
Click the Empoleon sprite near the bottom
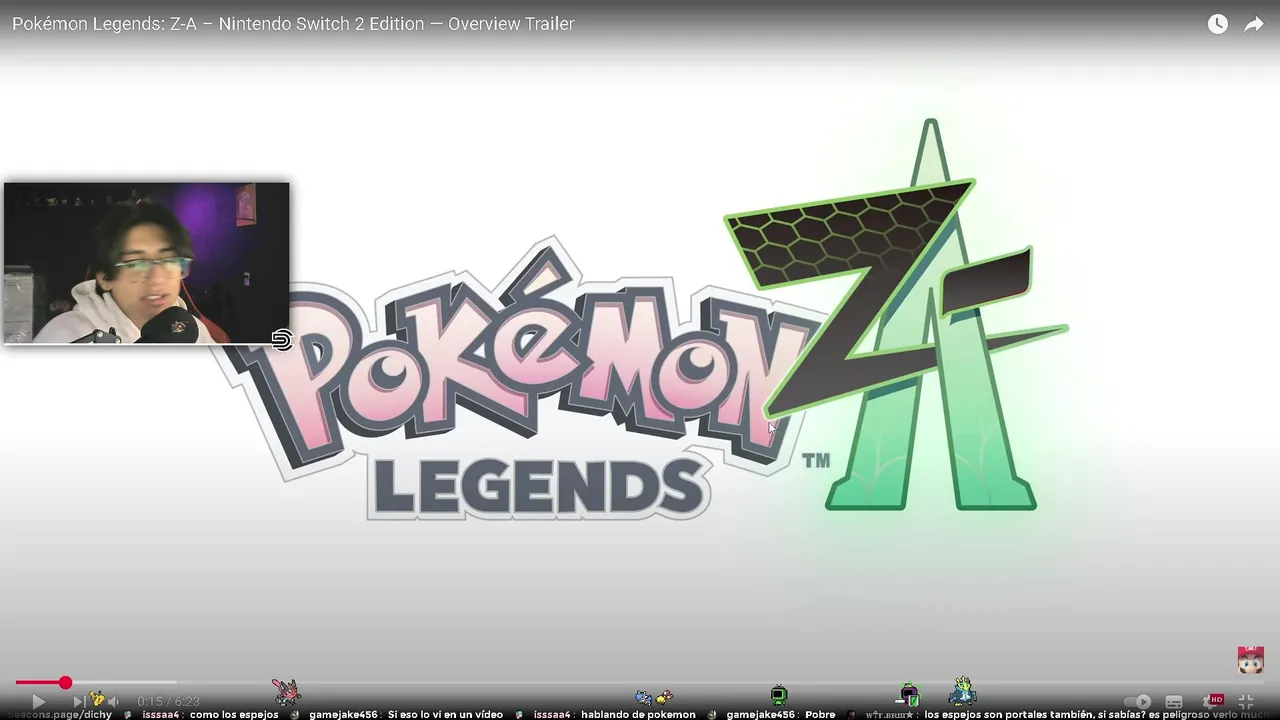coord(962,691)
